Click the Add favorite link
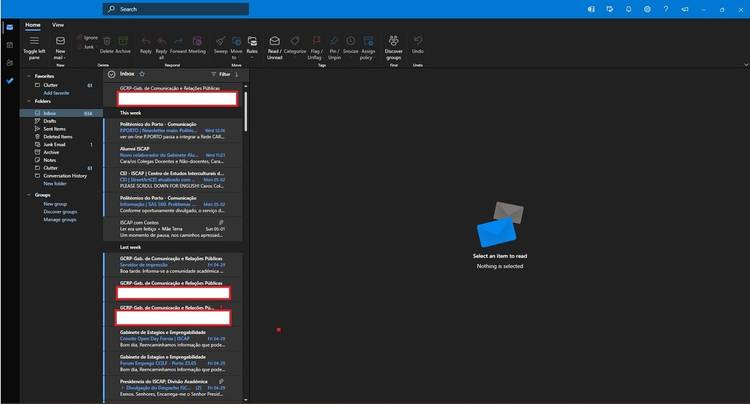Viewport: 750px width, 404px height. click(56, 93)
